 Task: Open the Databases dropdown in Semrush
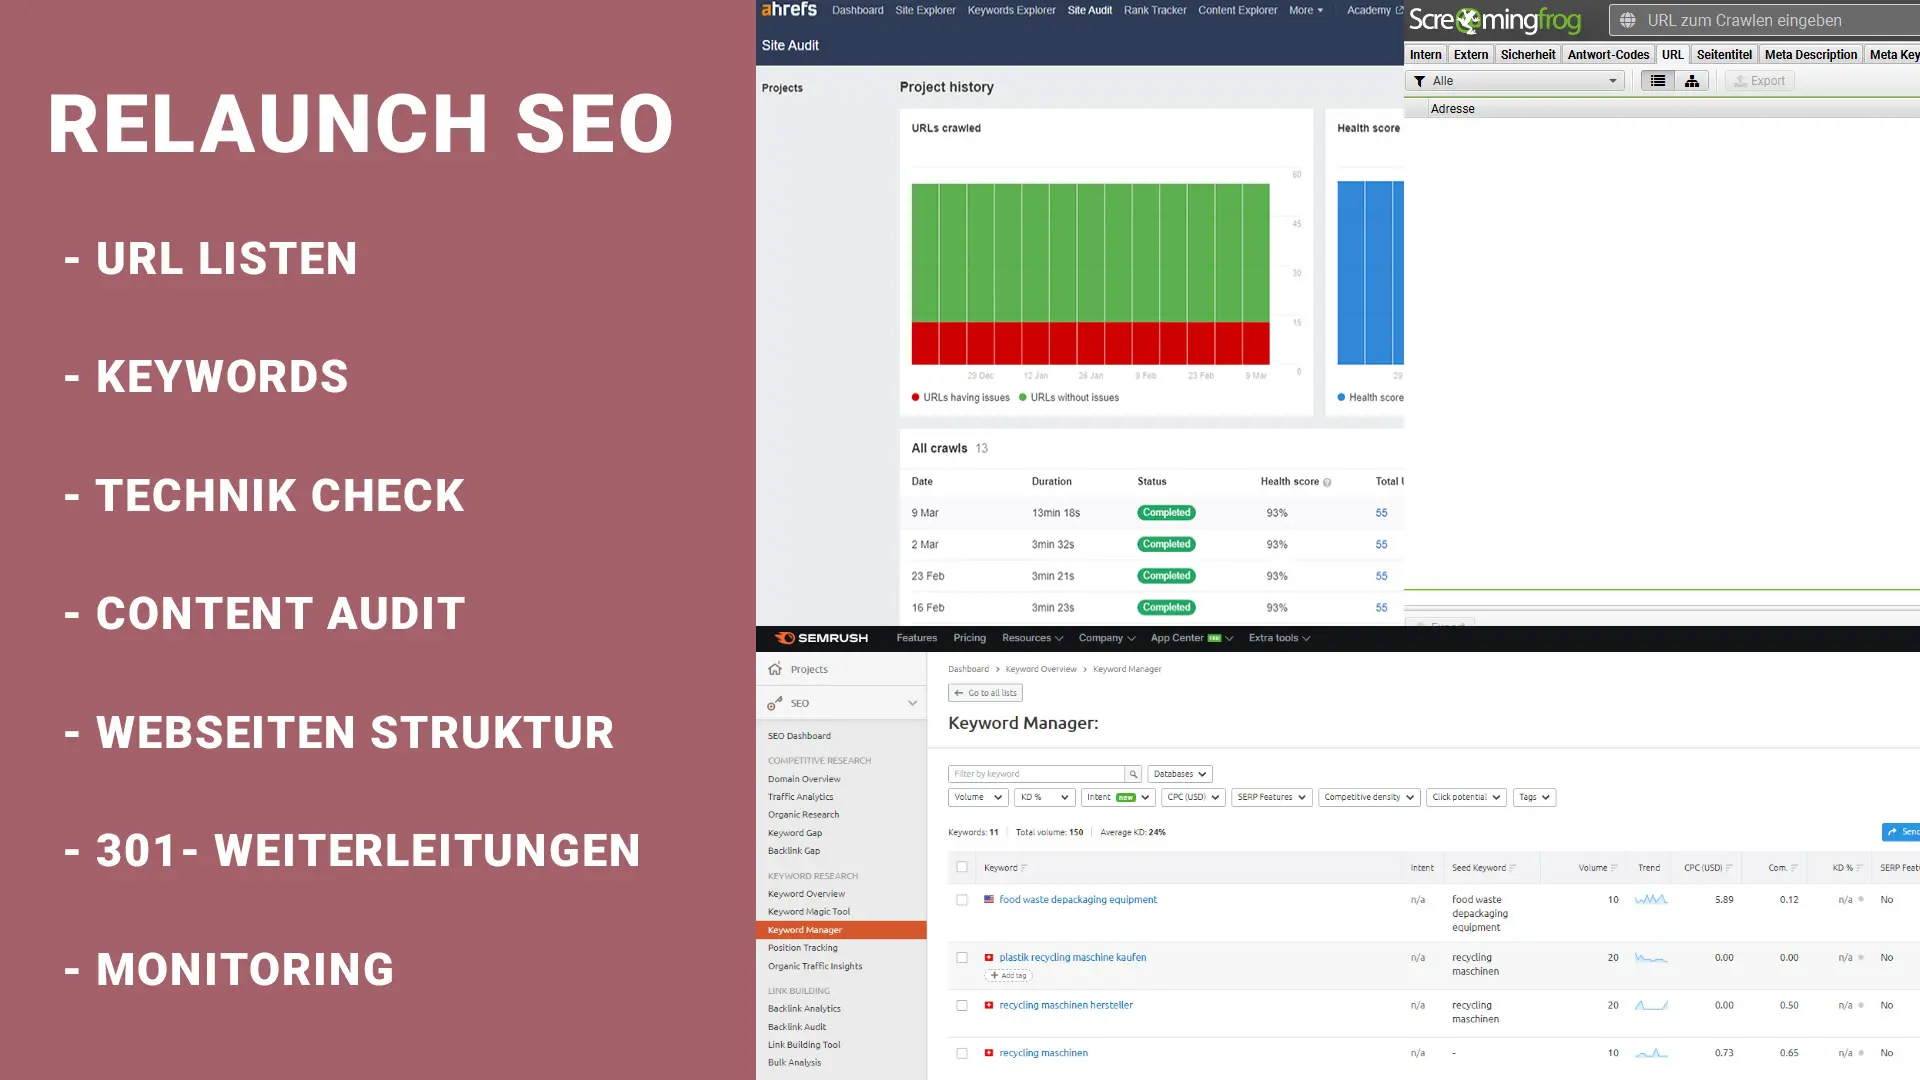coord(1179,774)
